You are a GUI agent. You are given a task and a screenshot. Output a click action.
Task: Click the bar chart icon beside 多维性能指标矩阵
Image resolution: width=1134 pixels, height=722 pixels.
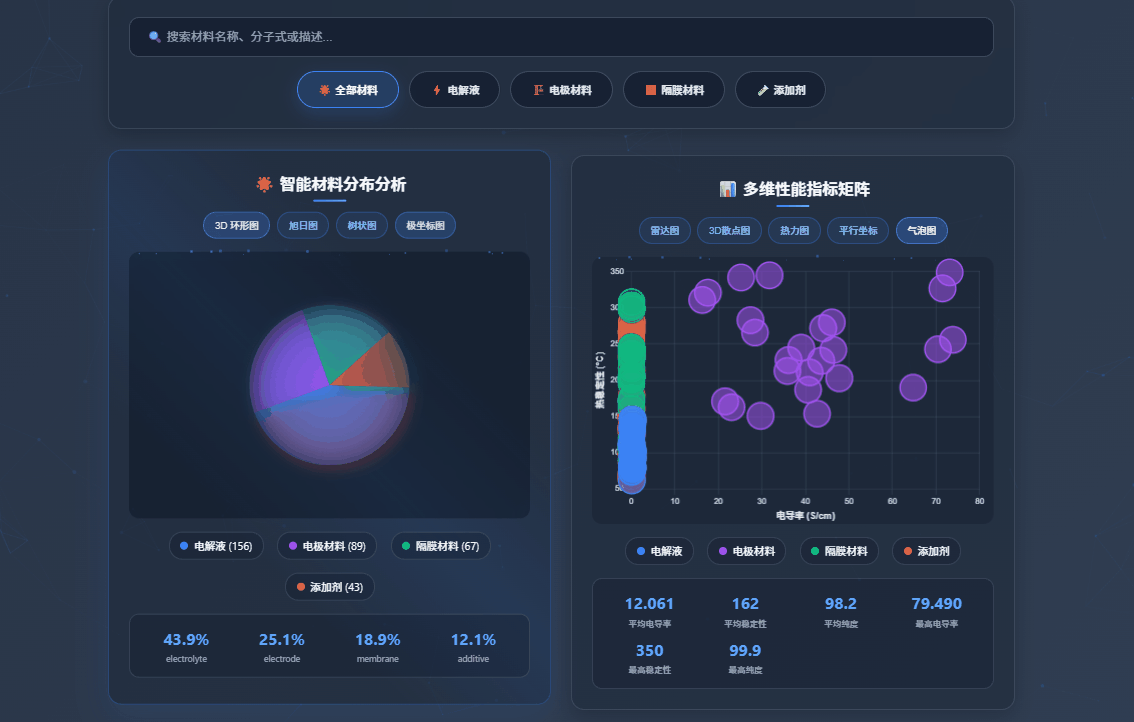(728, 189)
